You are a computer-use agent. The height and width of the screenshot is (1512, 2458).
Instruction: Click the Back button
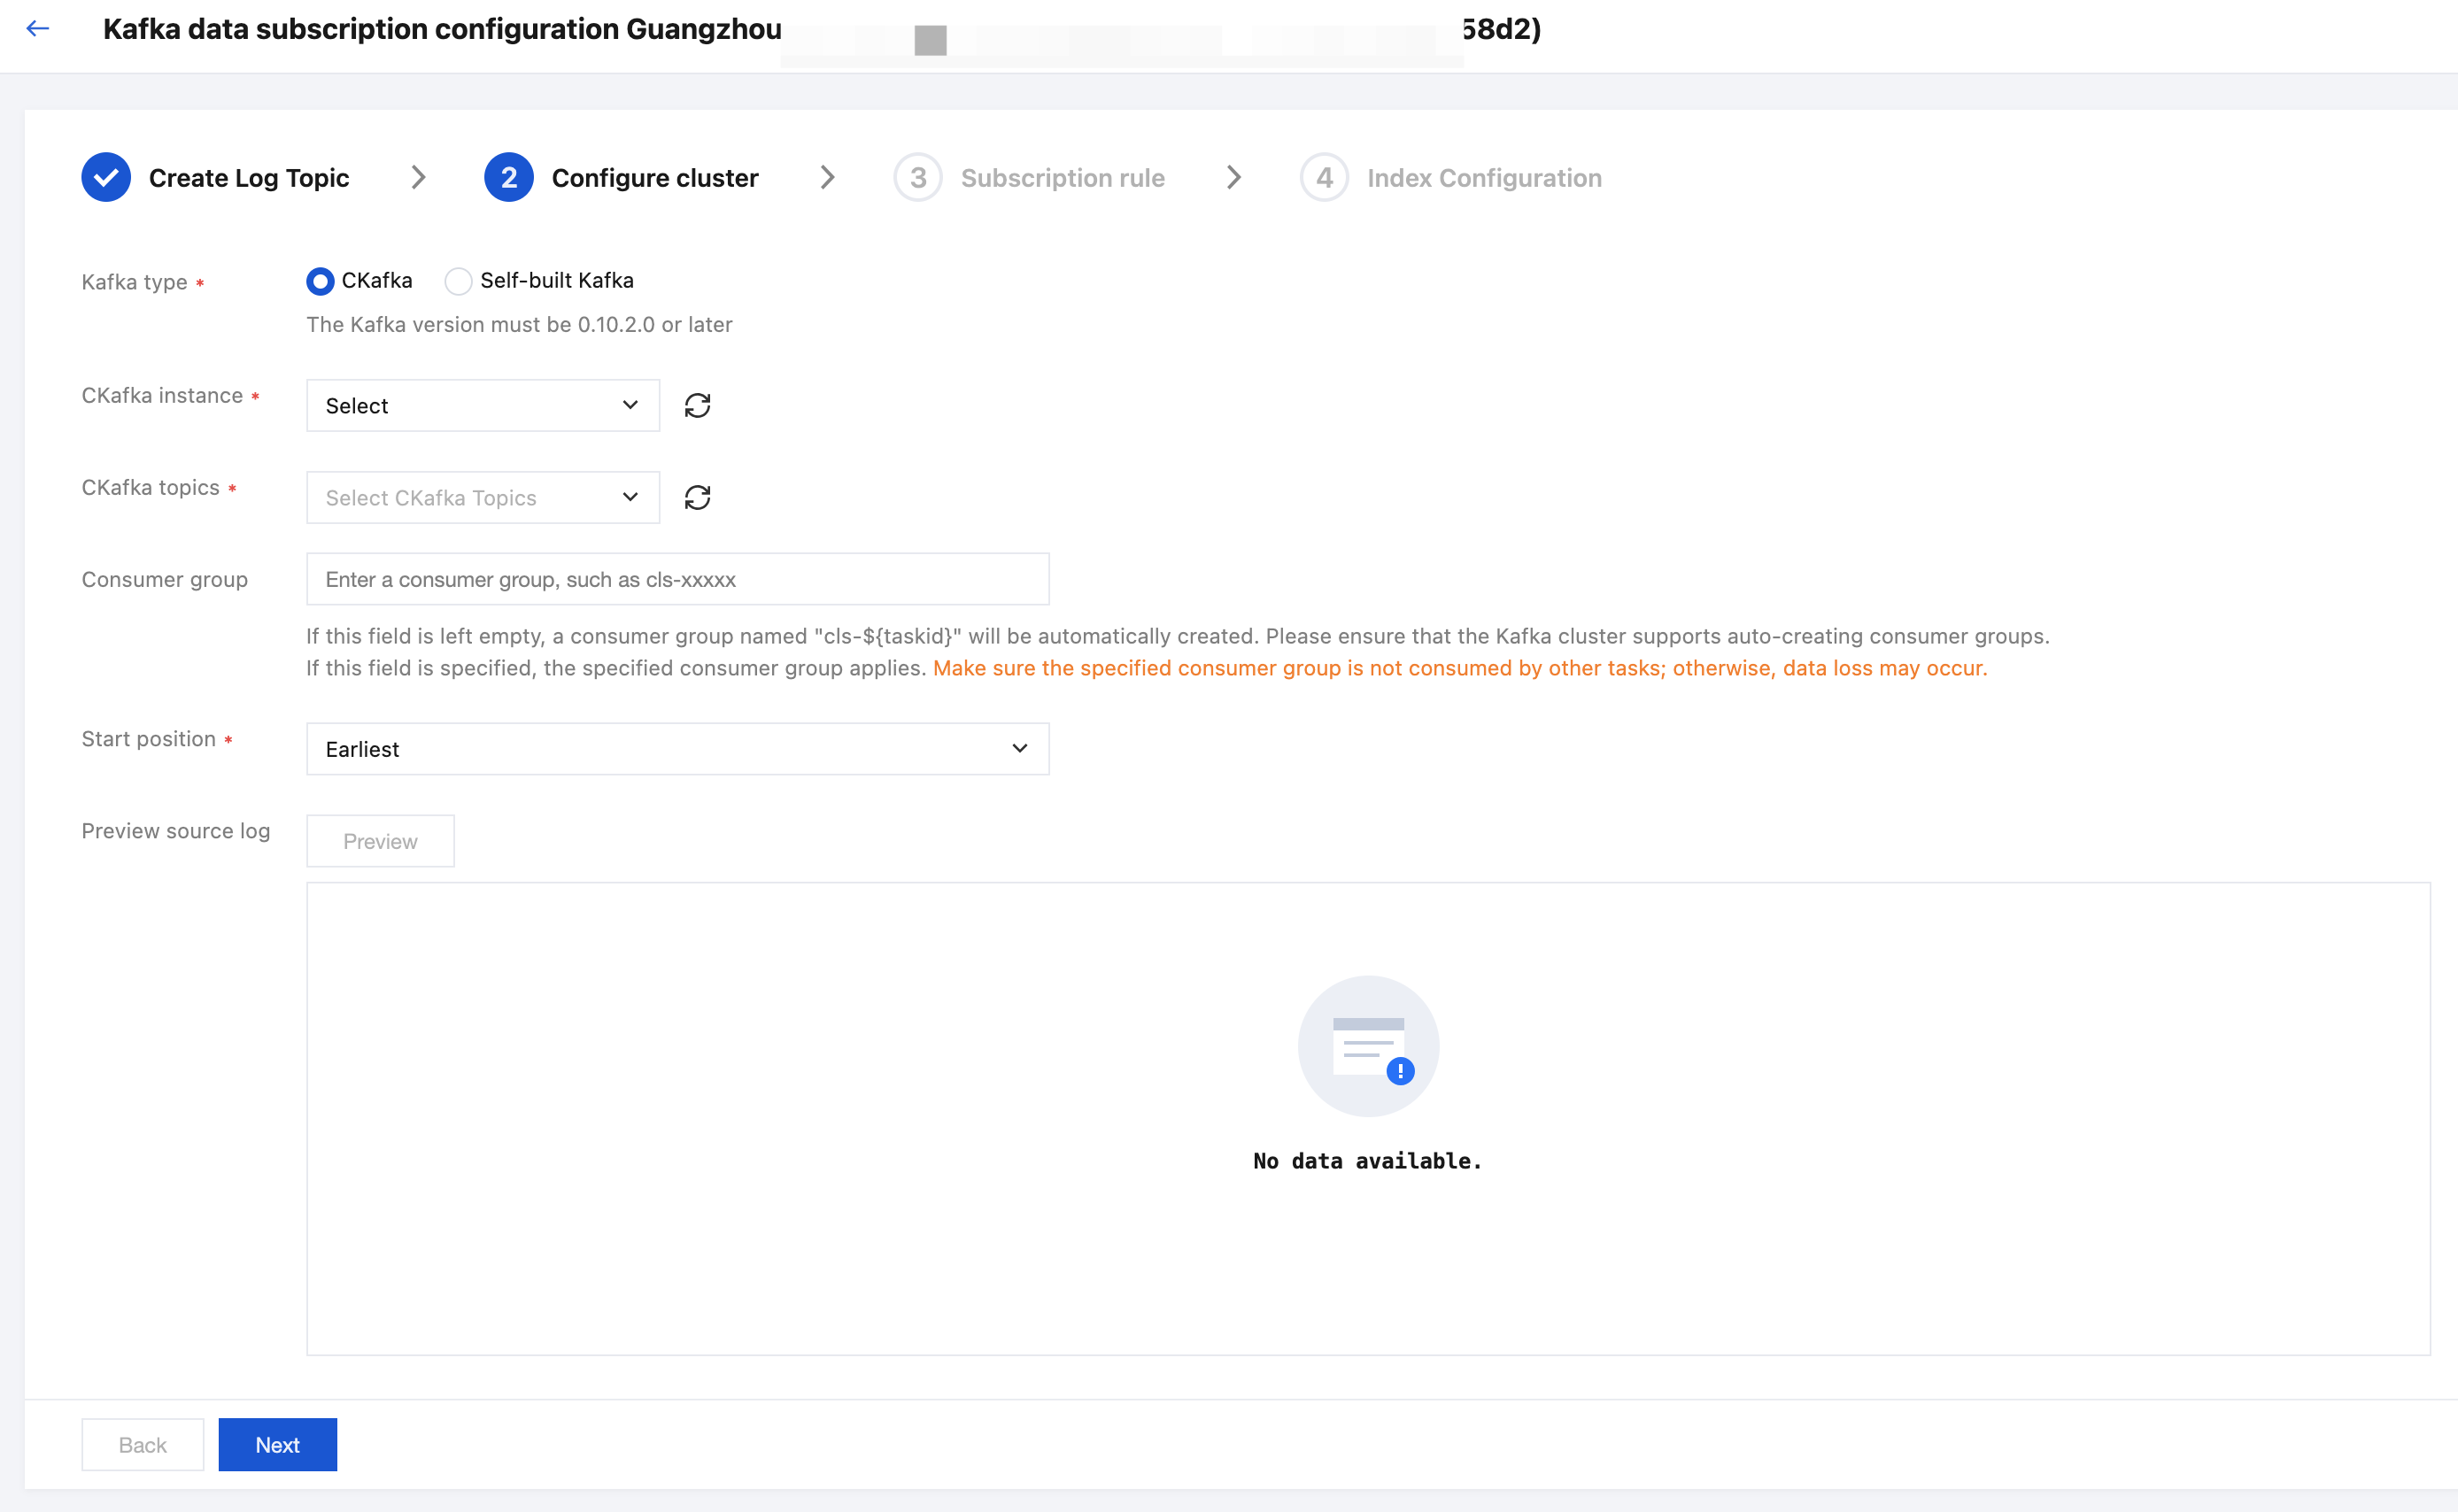pyautogui.click(x=142, y=1444)
